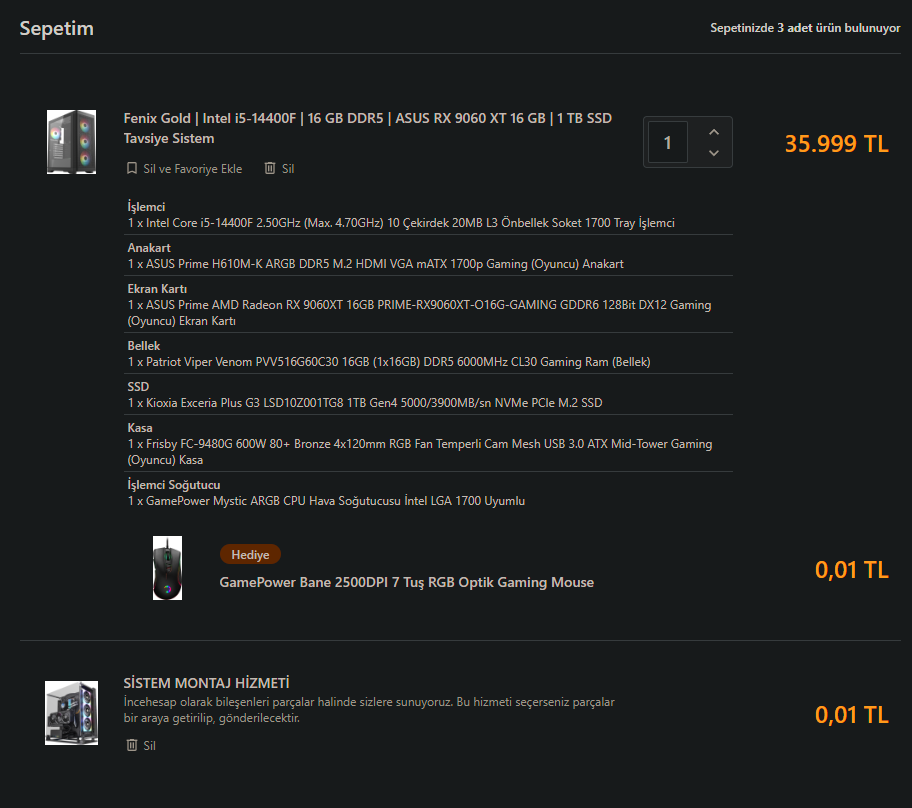The image size is (912, 808).
Task: Open Fenix Gold Tavsiye Sistem product title
Action: click(368, 128)
